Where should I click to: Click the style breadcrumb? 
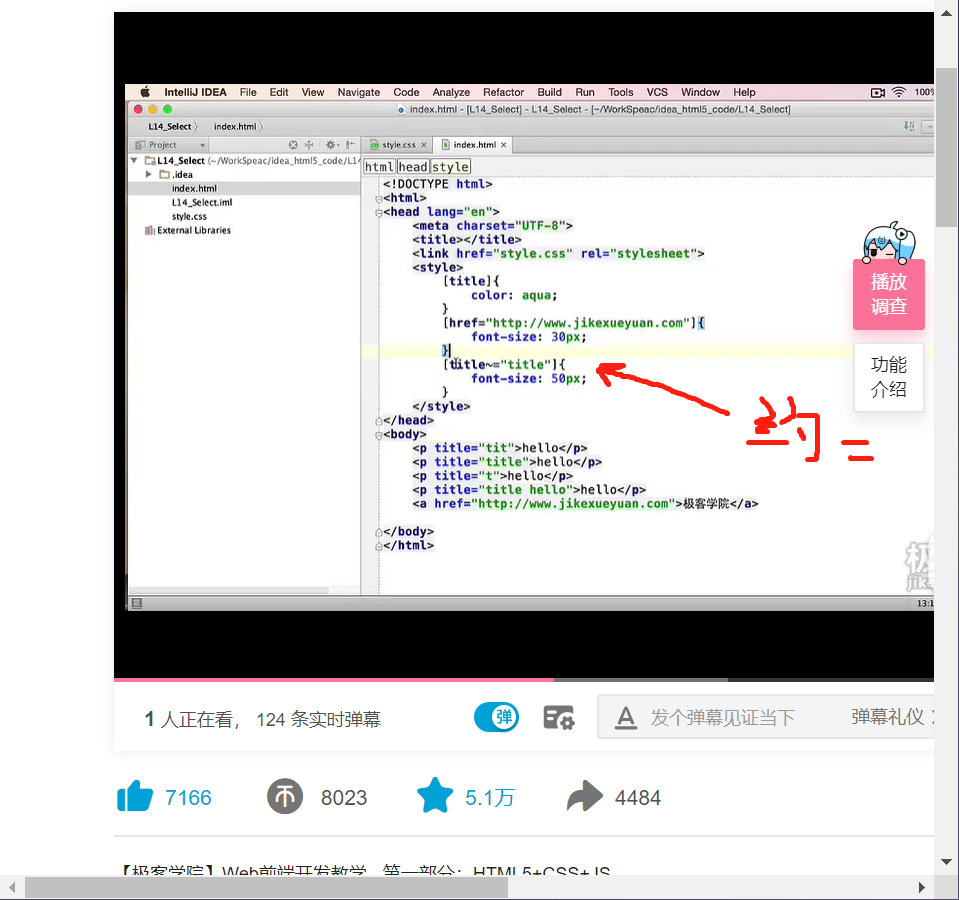[451, 167]
